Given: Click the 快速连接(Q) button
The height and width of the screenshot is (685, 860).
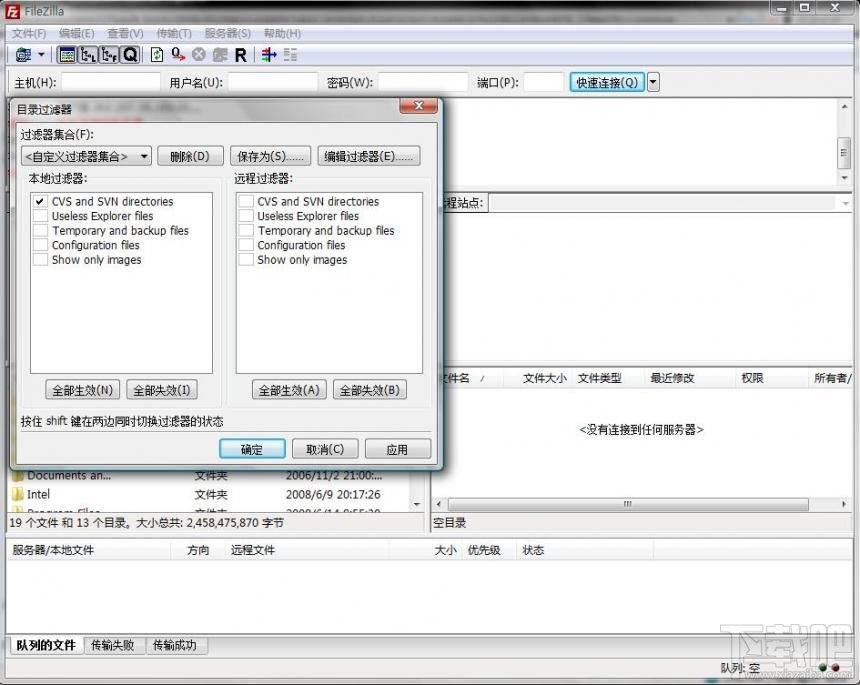Looking at the screenshot, I should click(x=607, y=82).
